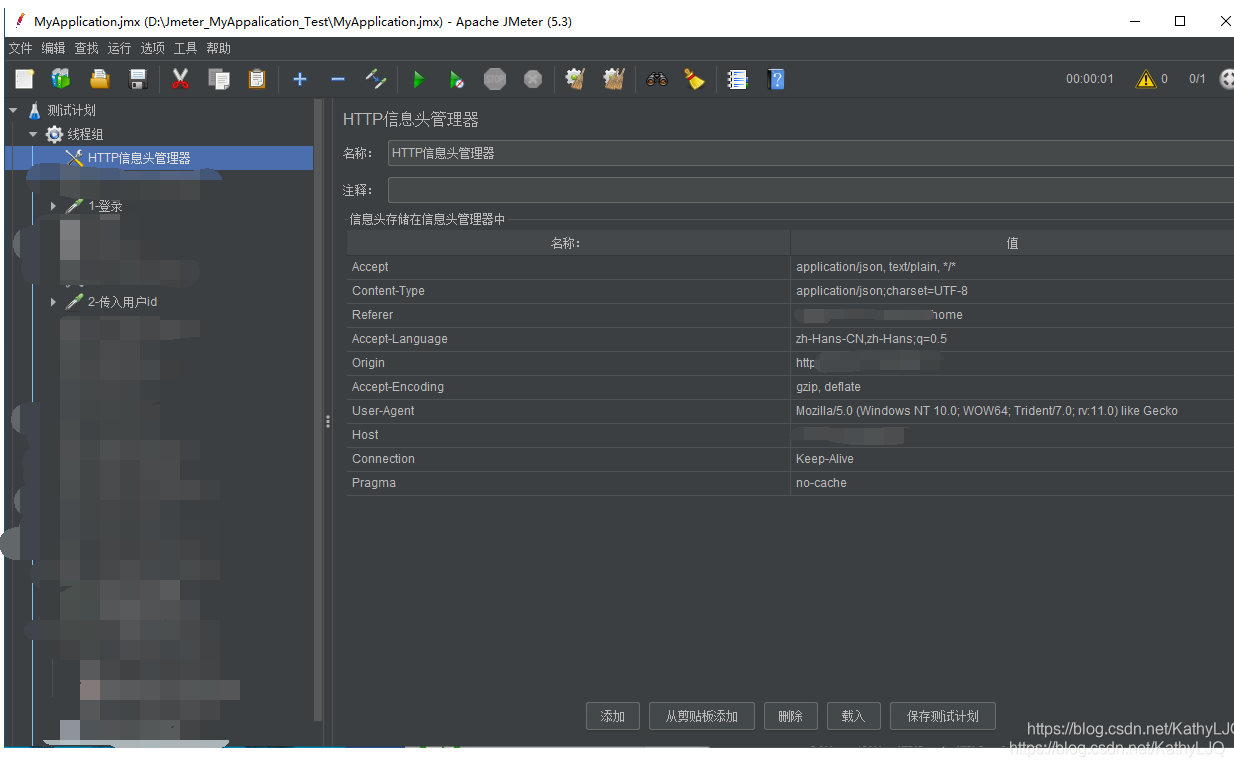Focus the 名称 name input field
Viewport: 1234px width, 767px height.
pyautogui.click(x=810, y=153)
